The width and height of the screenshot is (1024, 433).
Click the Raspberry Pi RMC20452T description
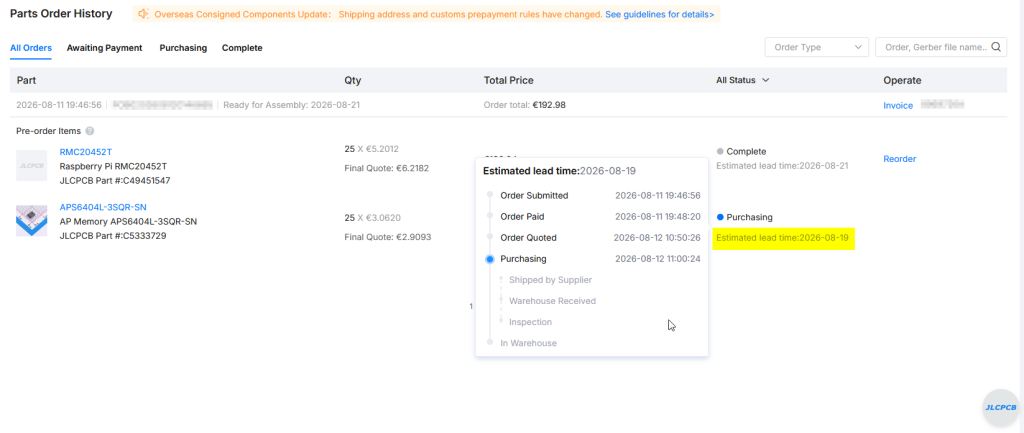pos(114,166)
